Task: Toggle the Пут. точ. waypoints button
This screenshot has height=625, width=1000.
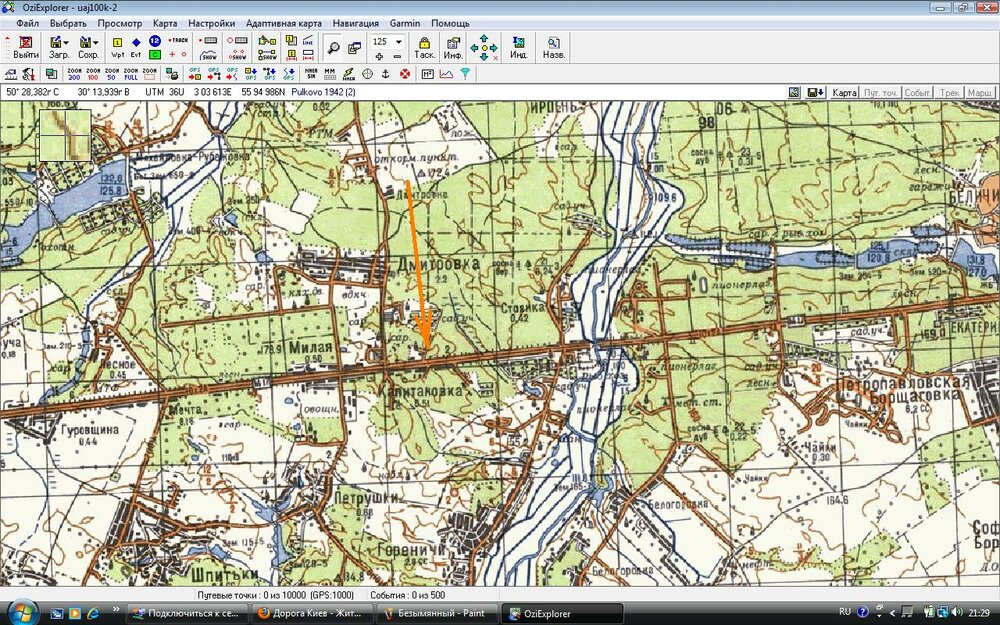Action: point(881,92)
